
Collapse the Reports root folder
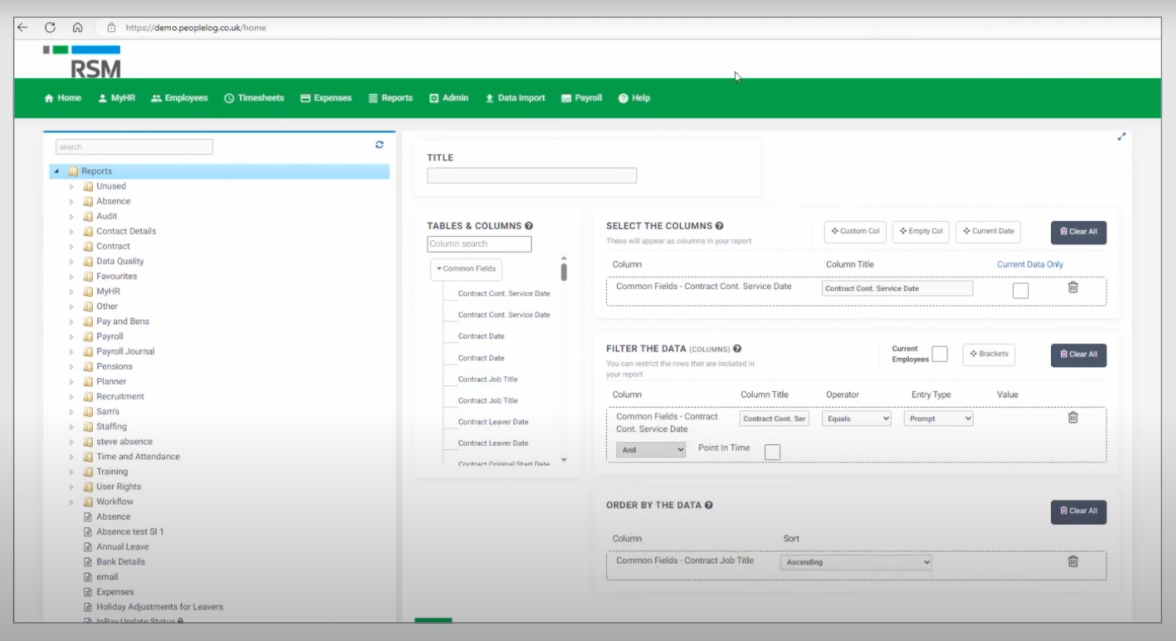coord(56,171)
